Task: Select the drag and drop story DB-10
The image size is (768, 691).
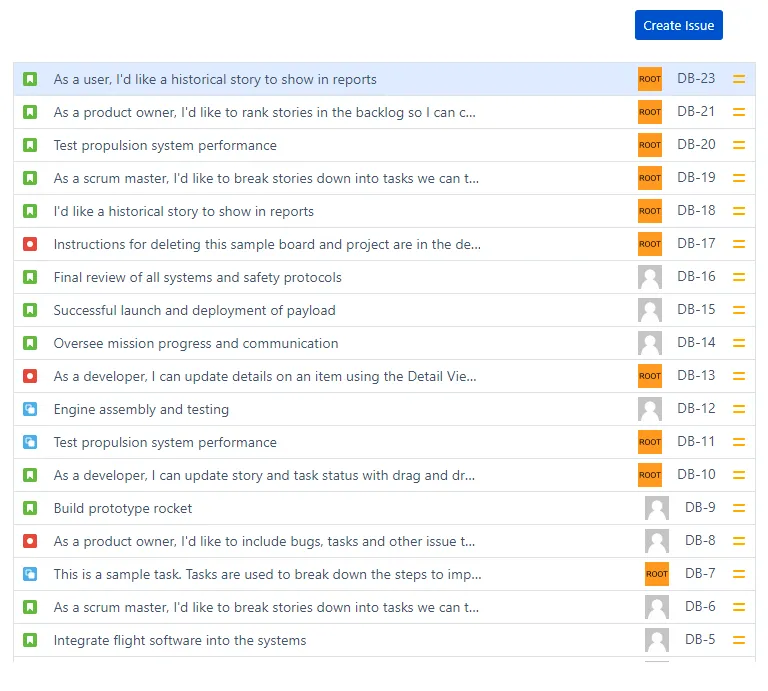Action: [x=264, y=475]
